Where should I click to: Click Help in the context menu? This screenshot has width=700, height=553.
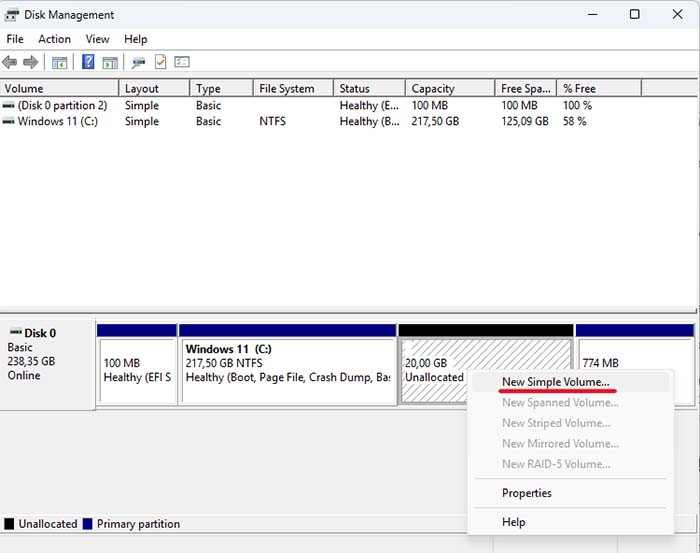pos(513,521)
